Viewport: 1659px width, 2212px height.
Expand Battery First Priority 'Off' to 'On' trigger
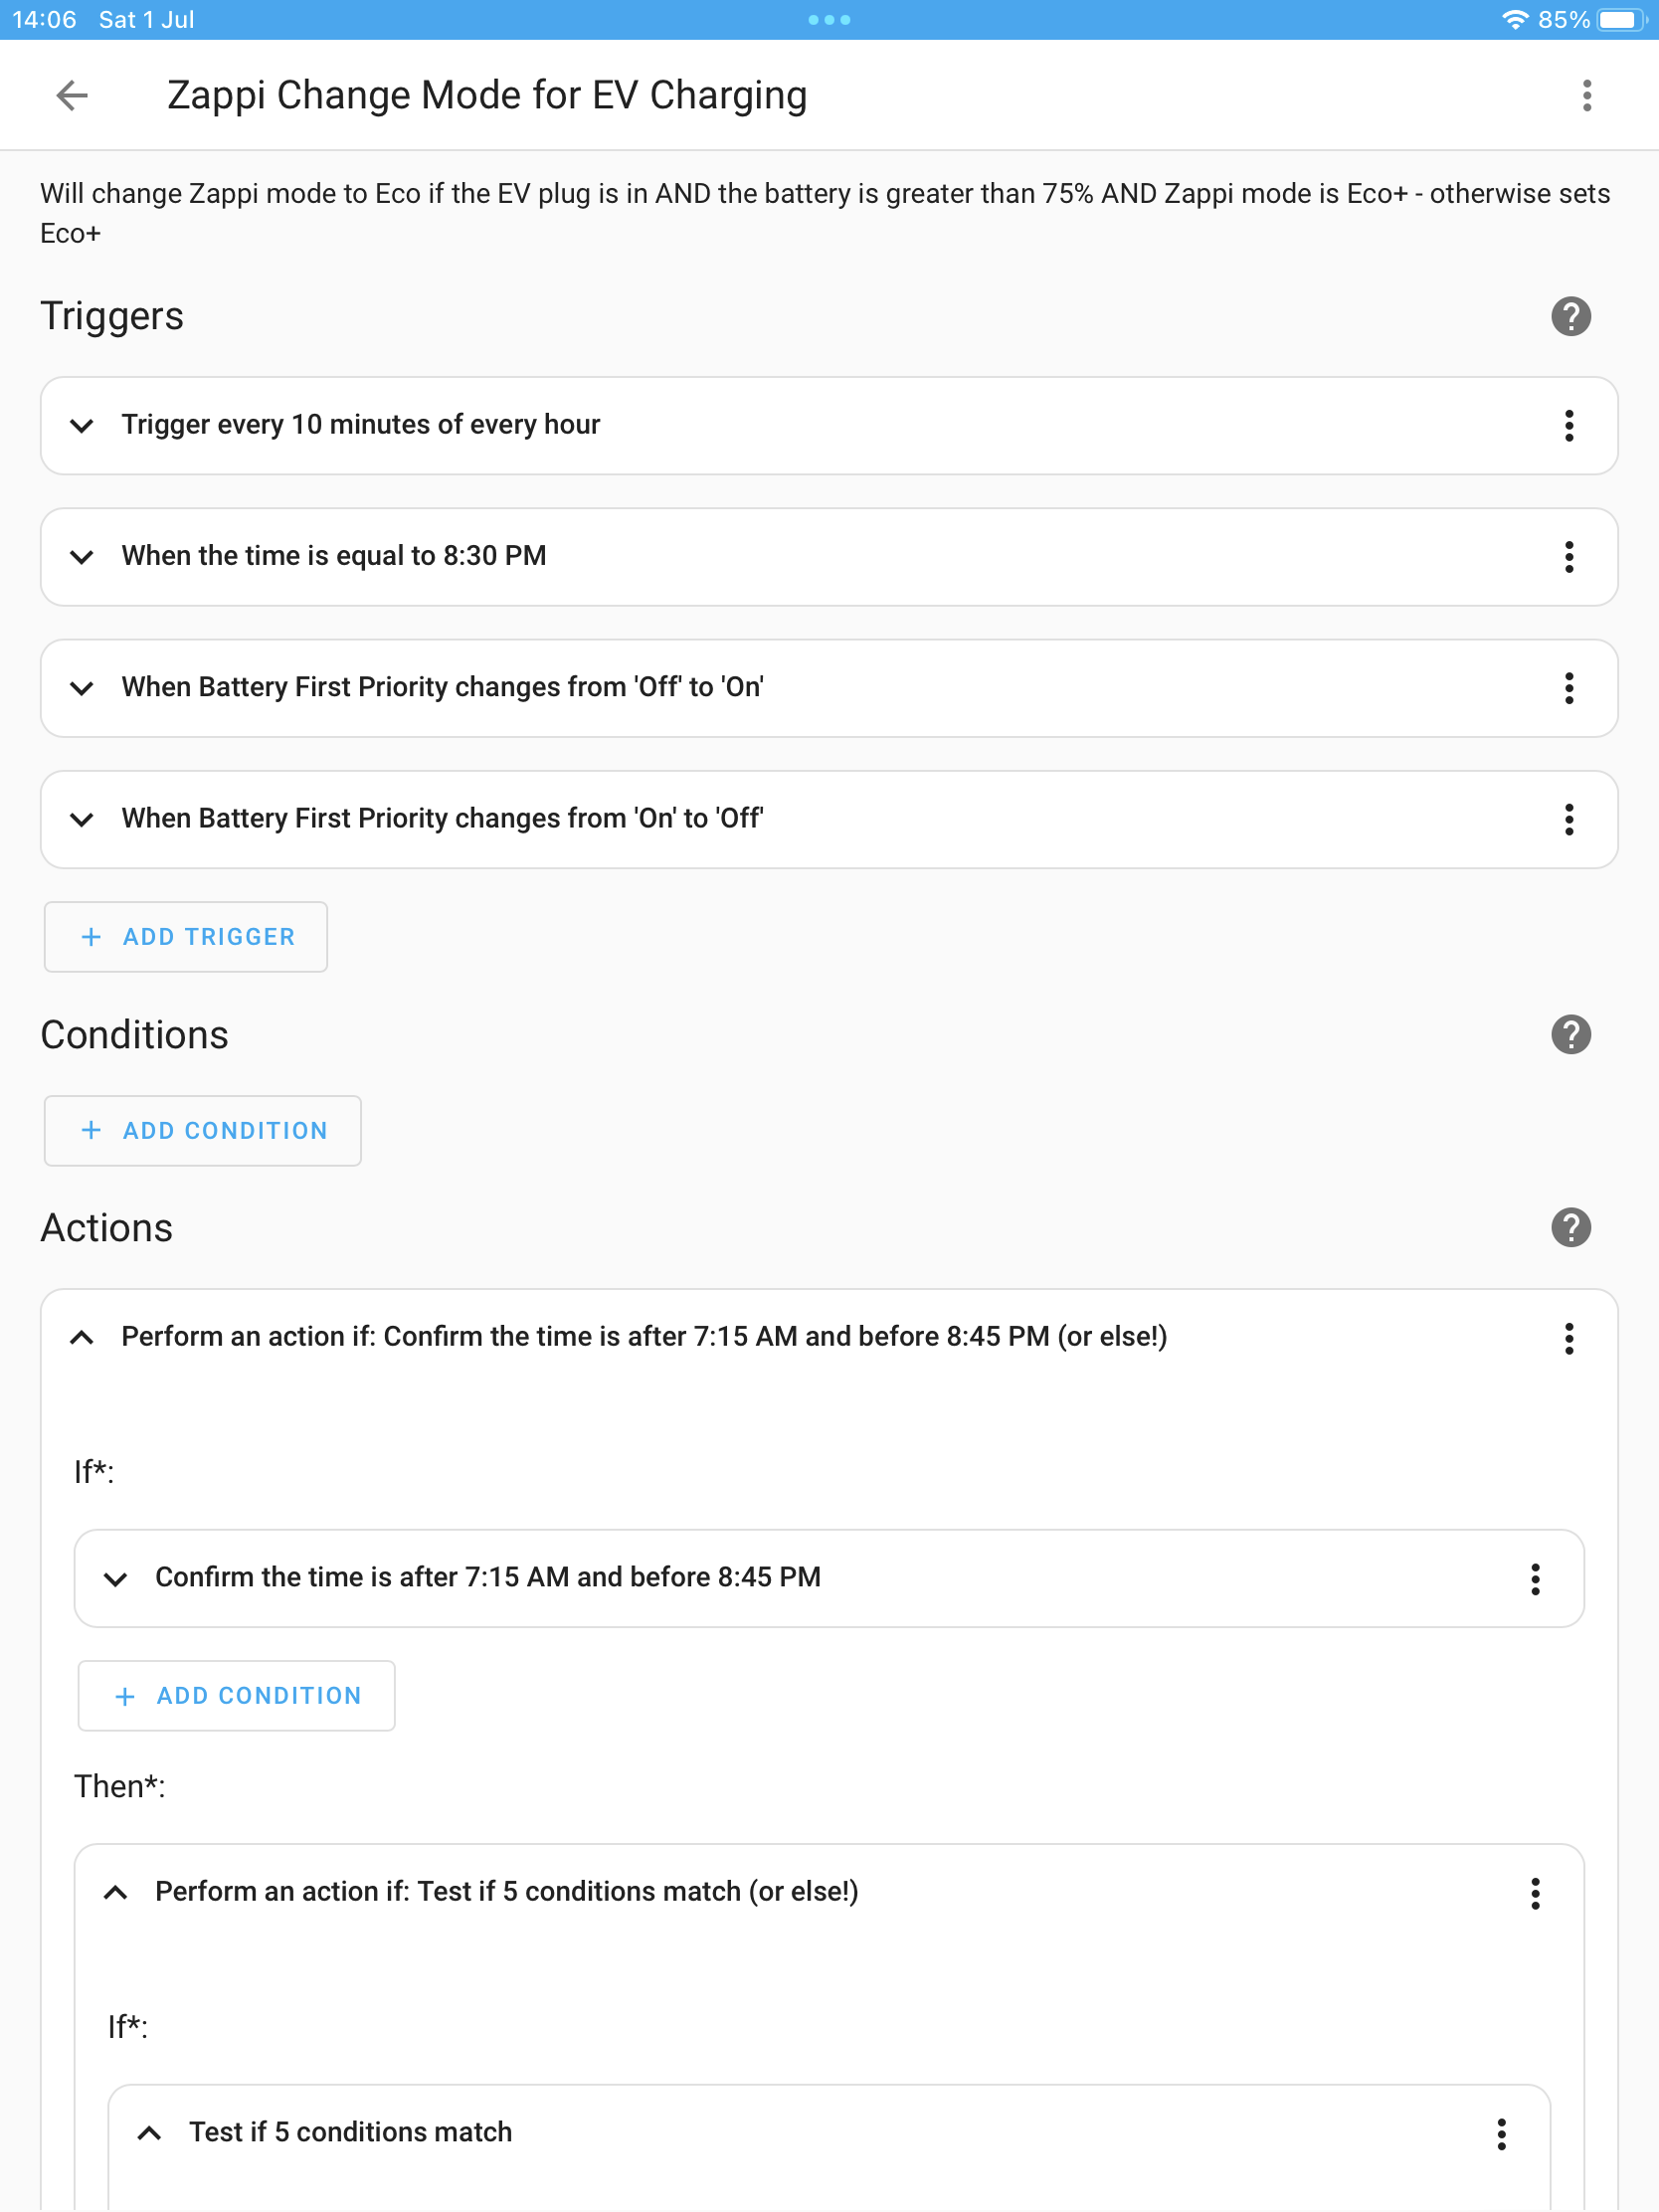tap(82, 688)
